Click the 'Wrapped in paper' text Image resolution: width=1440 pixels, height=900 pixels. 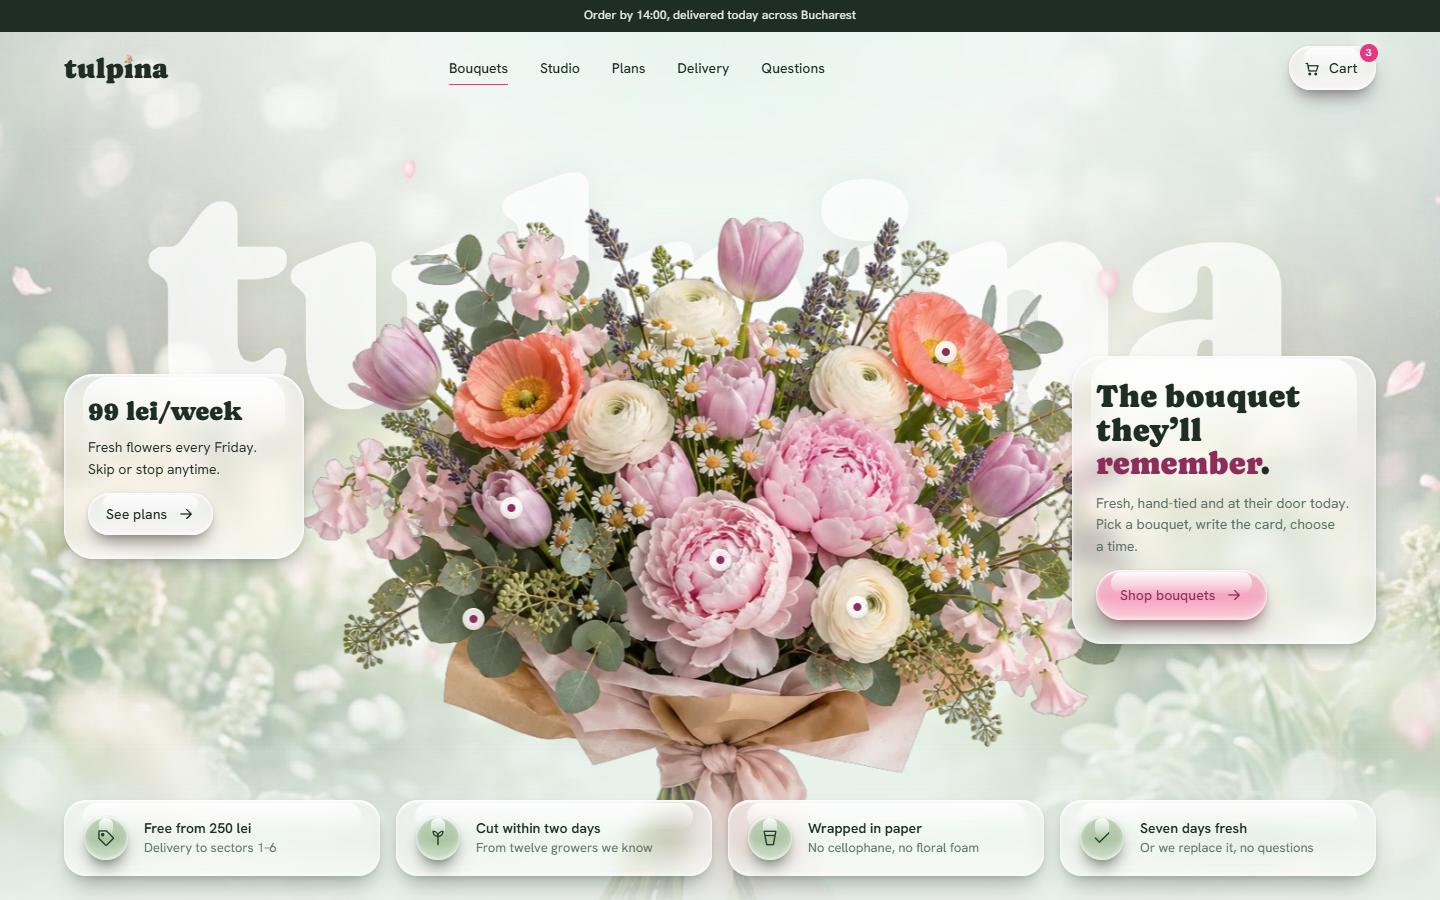click(865, 828)
